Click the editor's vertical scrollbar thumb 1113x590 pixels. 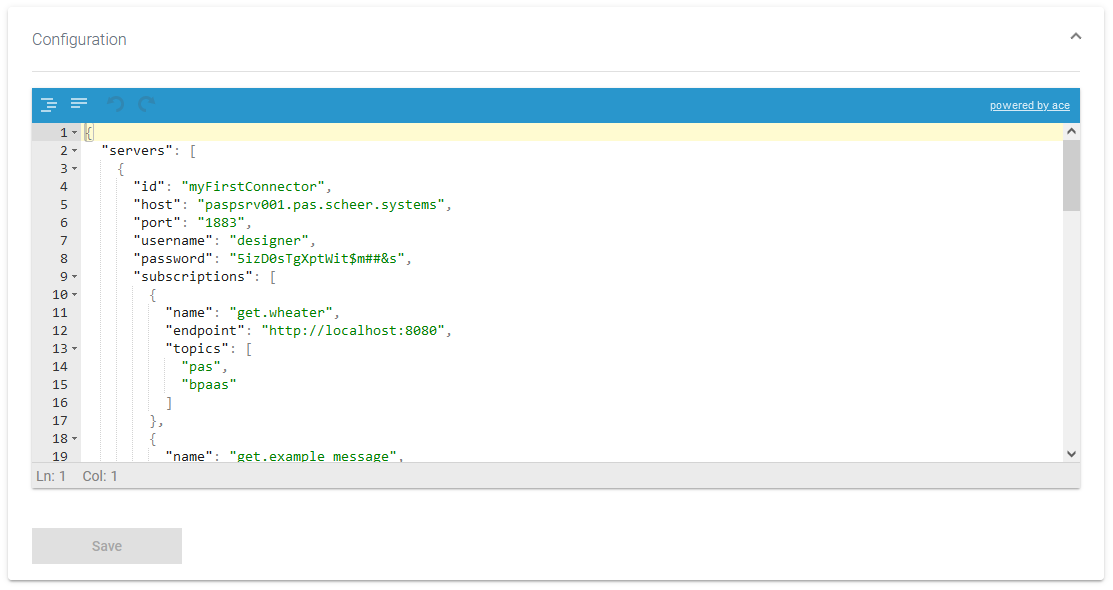(1071, 175)
